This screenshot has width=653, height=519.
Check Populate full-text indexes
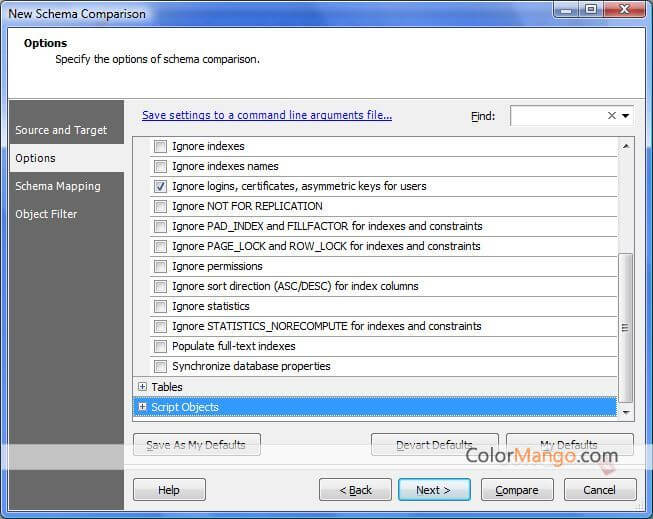point(160,346)
